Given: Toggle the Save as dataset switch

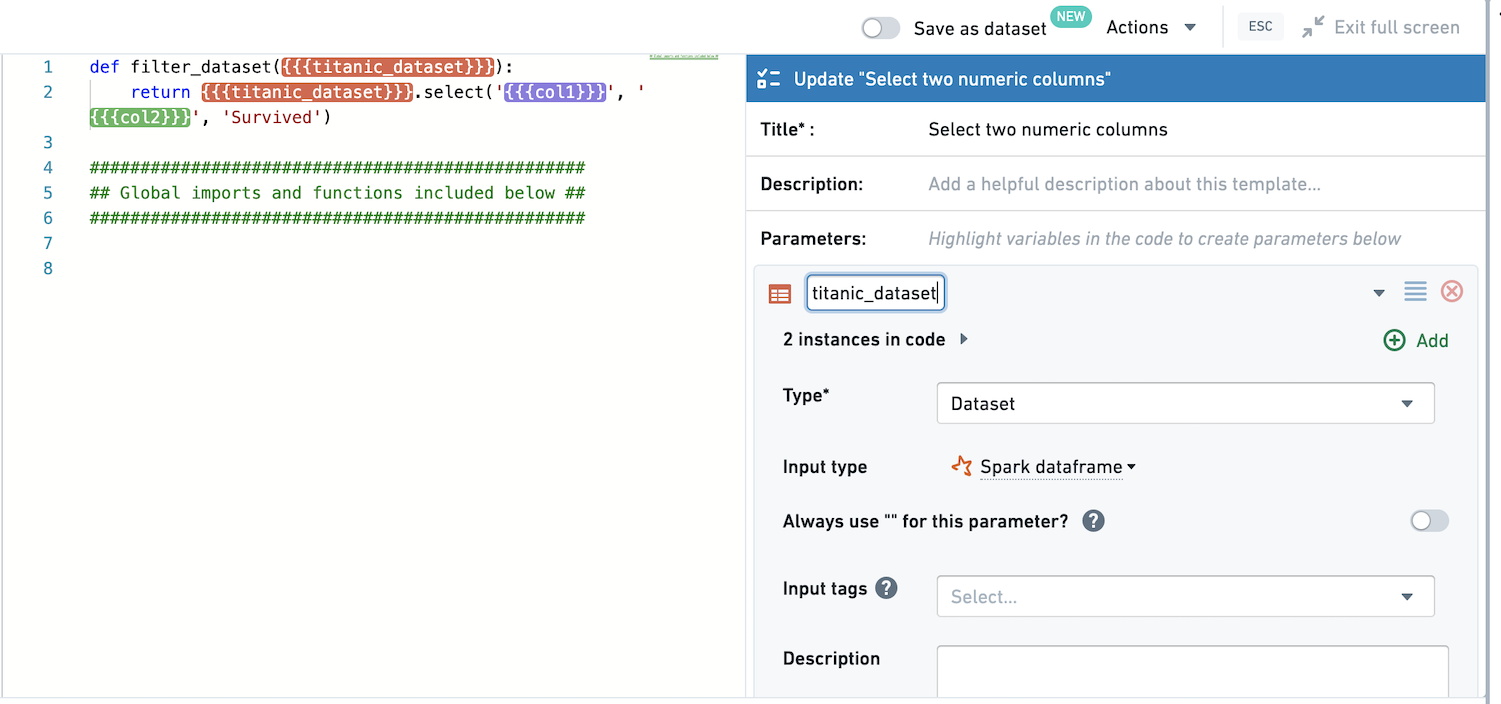Looking at the screenshot, I should [x=881, y=28].
